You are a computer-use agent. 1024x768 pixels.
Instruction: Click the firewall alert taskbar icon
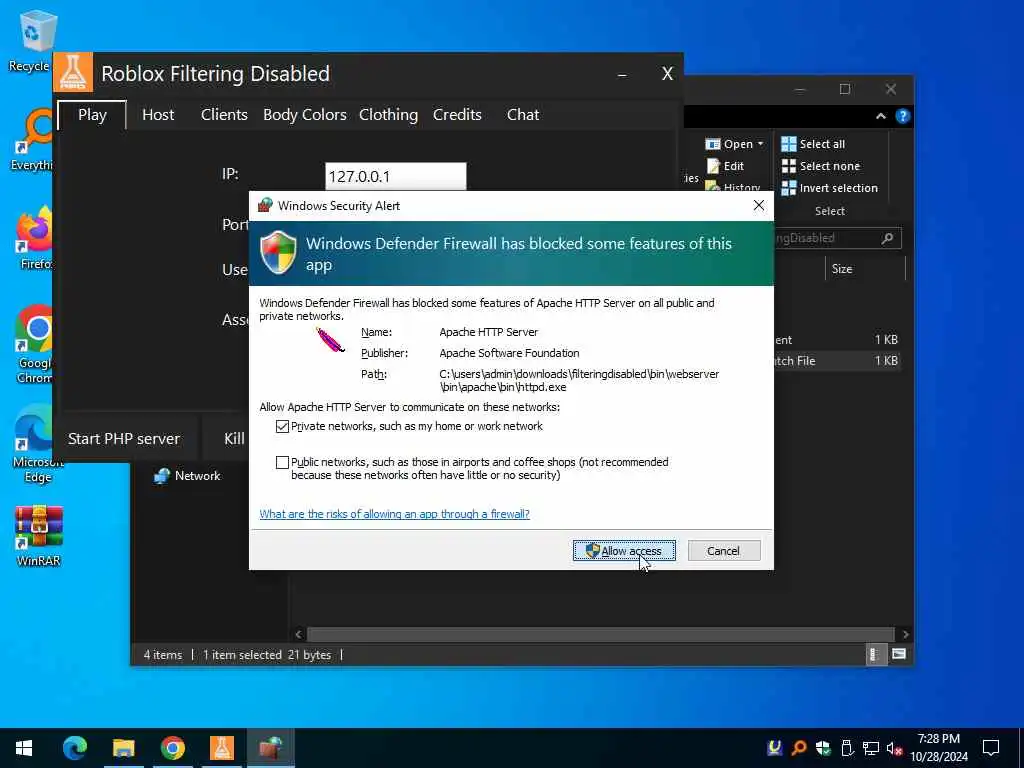[270, 748]
